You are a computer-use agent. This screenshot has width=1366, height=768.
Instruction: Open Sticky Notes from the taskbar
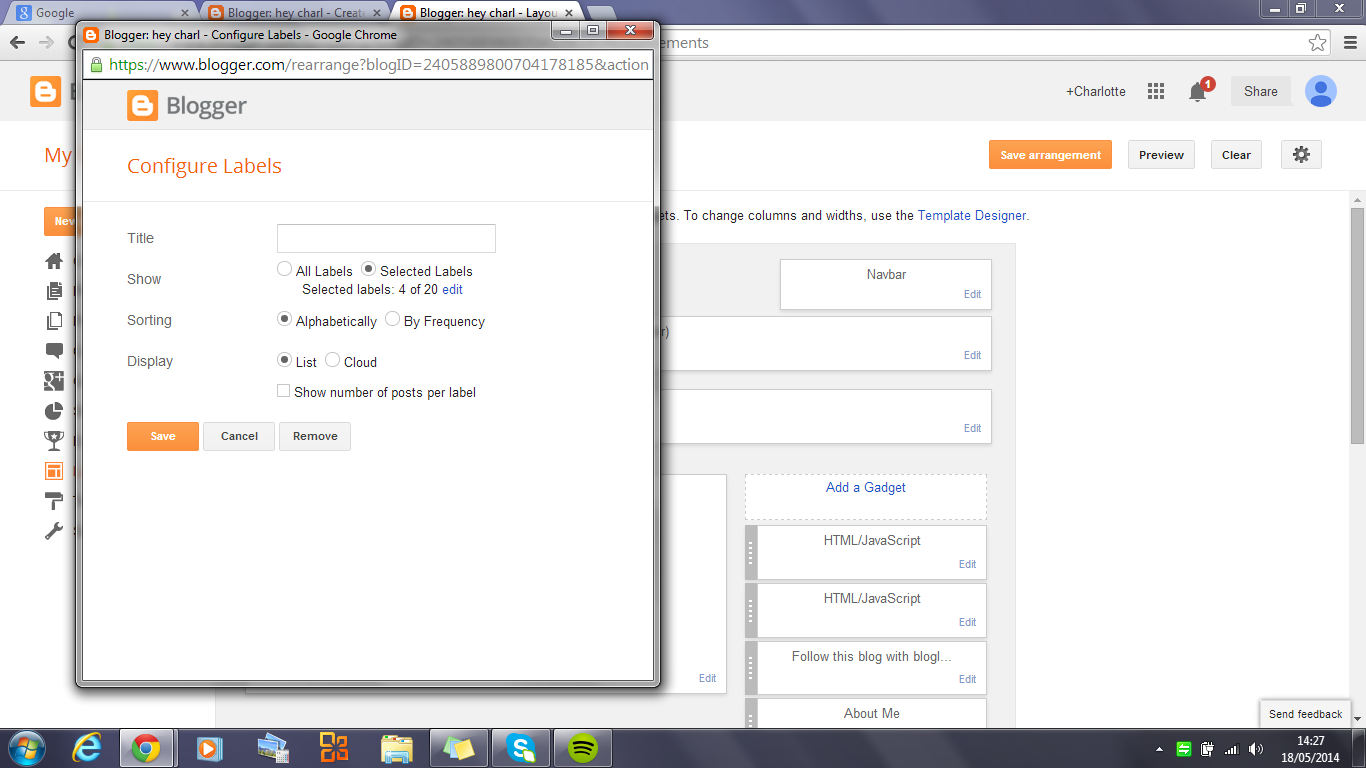(x=459, y=748)
